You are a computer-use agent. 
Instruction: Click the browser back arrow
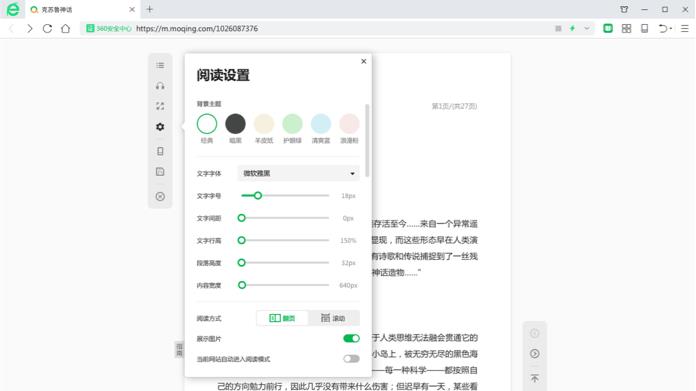pos(12,28)
